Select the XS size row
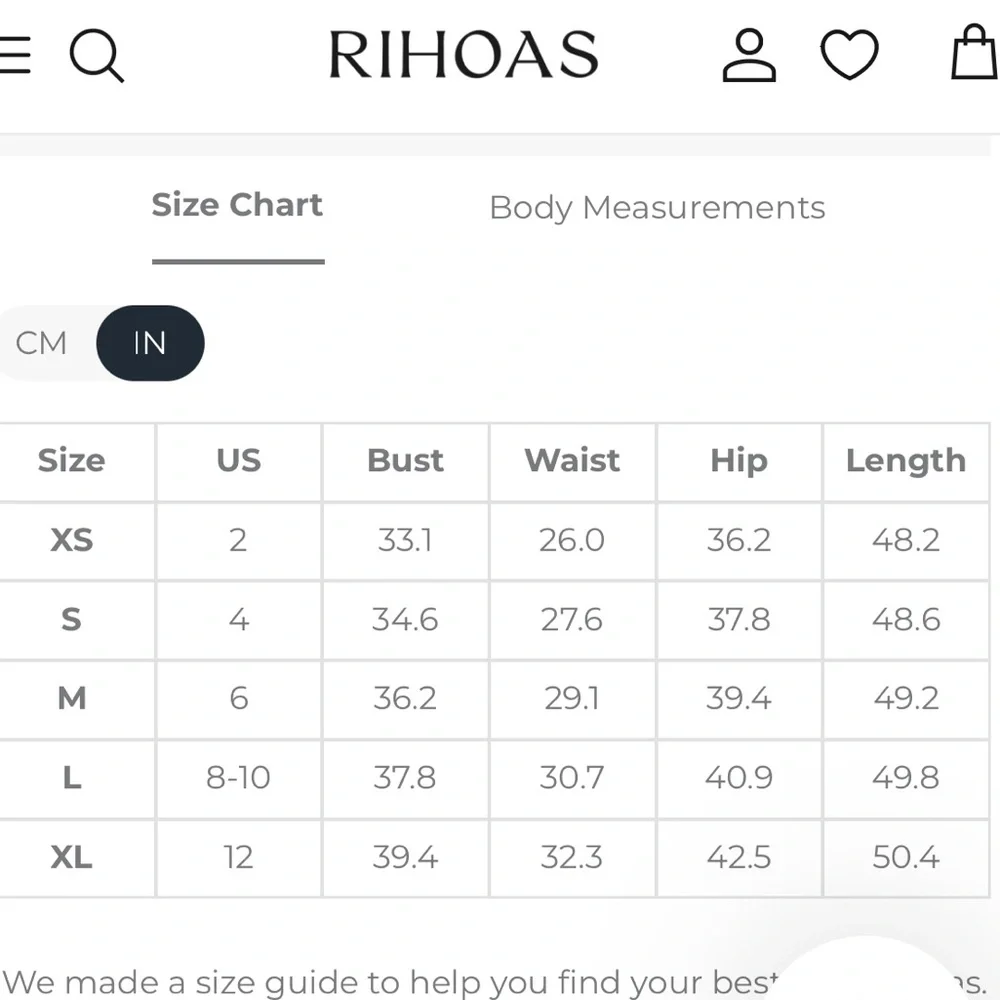 71,540
